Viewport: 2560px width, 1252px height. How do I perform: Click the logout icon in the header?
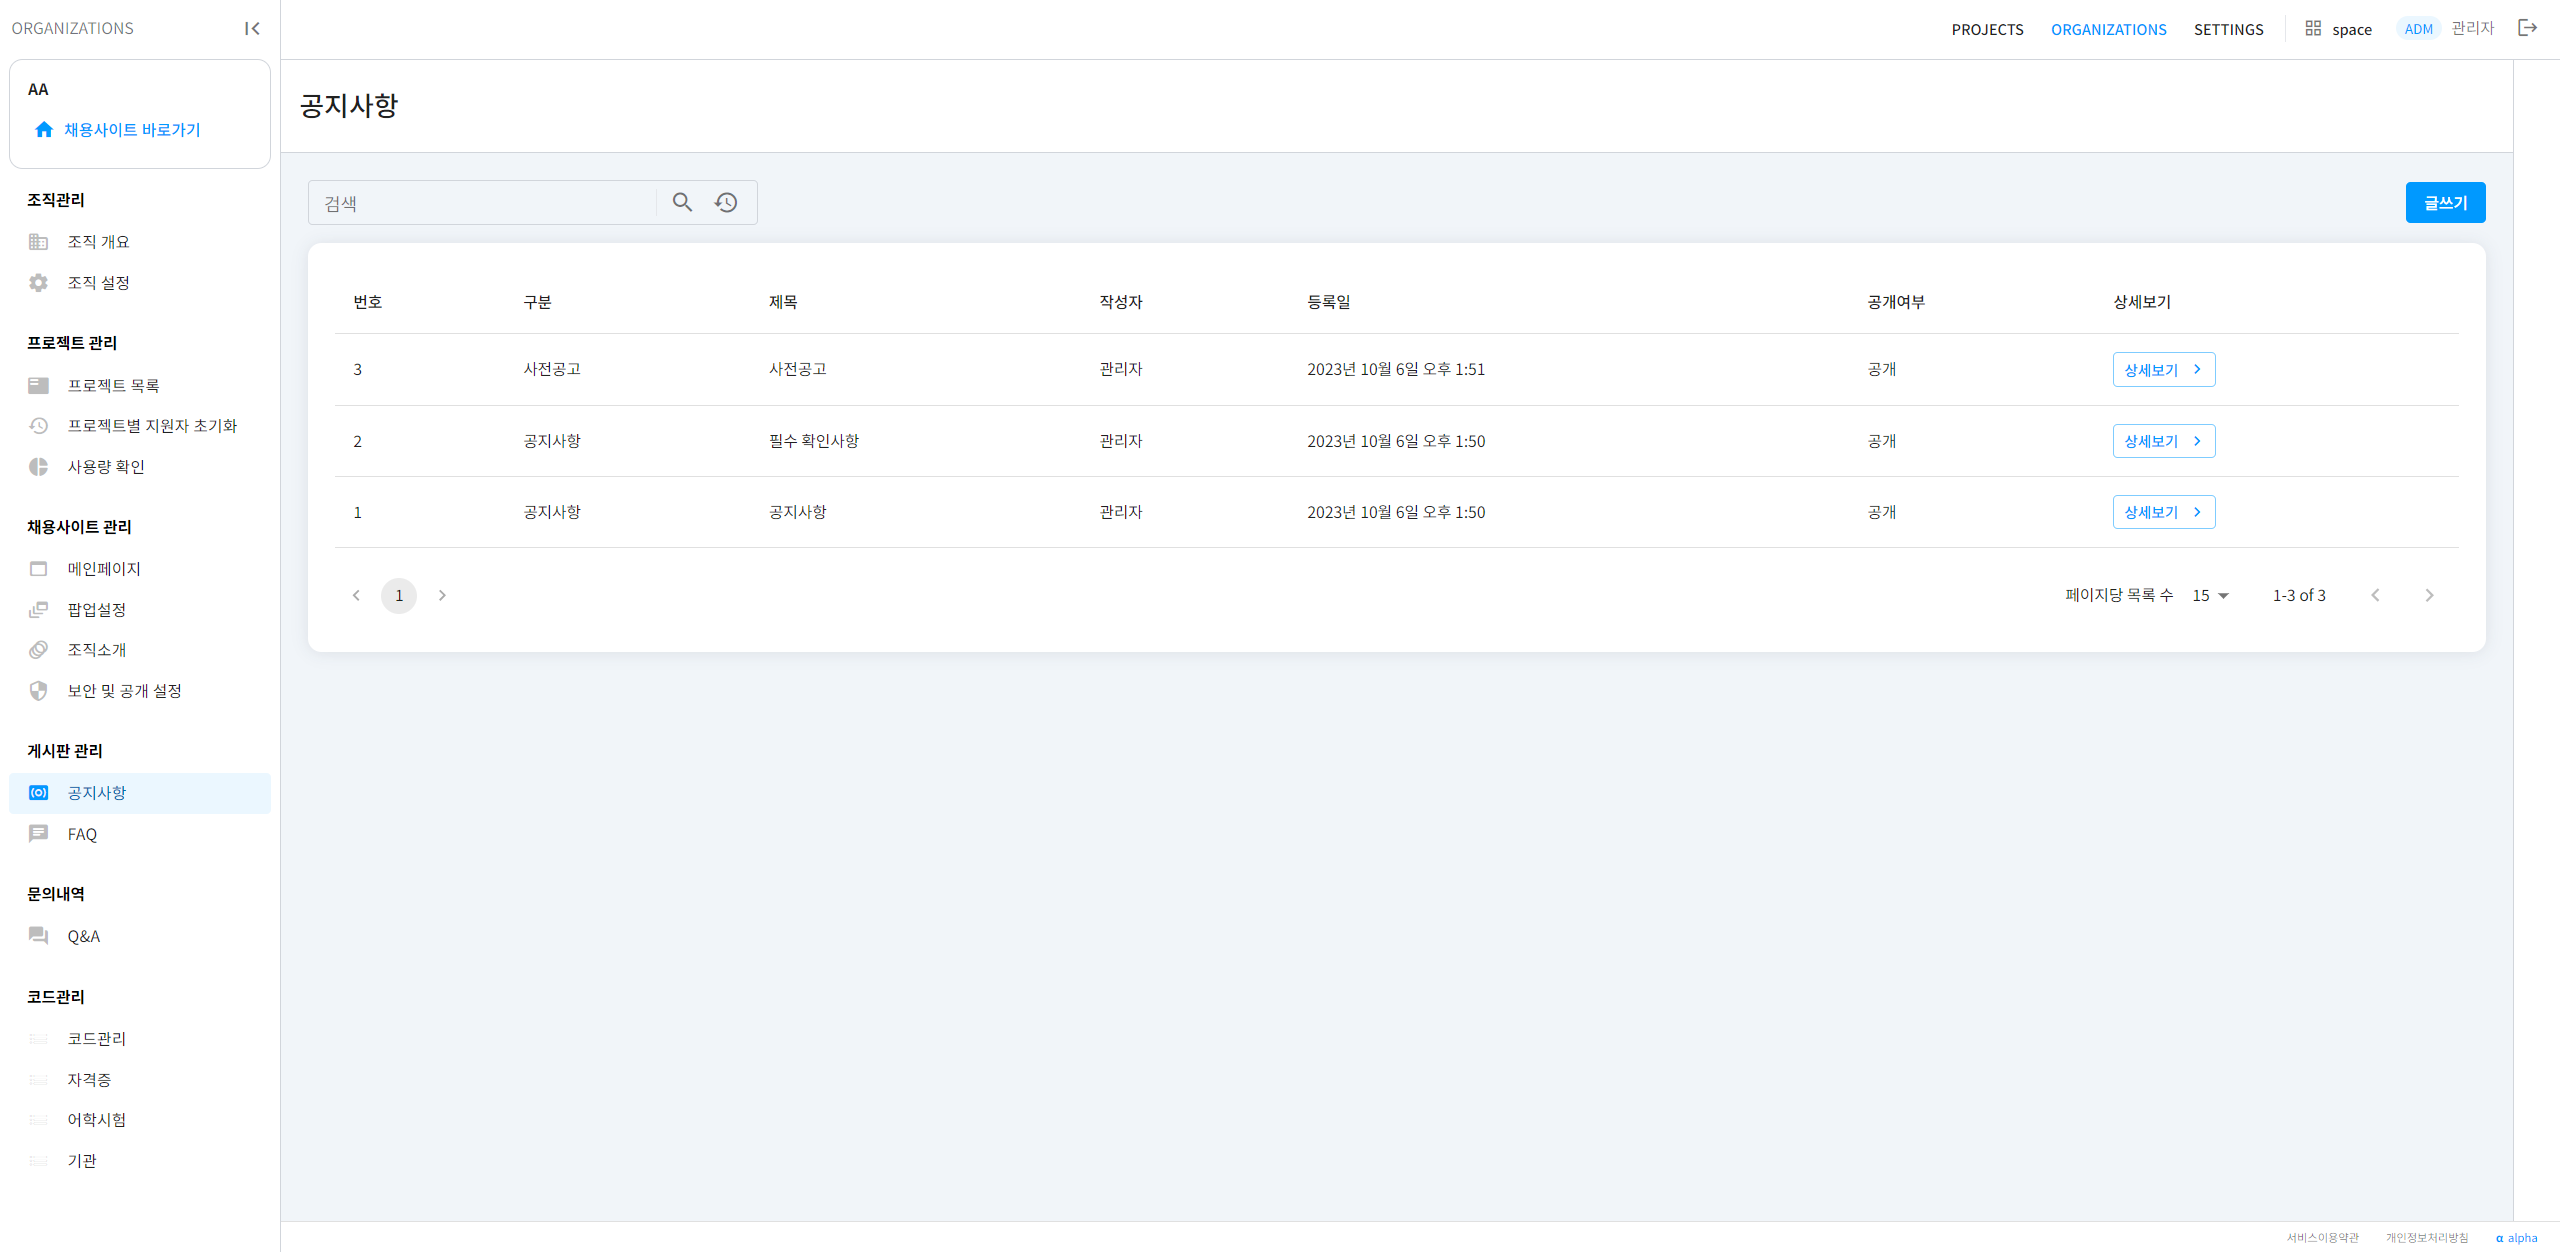2527,28
